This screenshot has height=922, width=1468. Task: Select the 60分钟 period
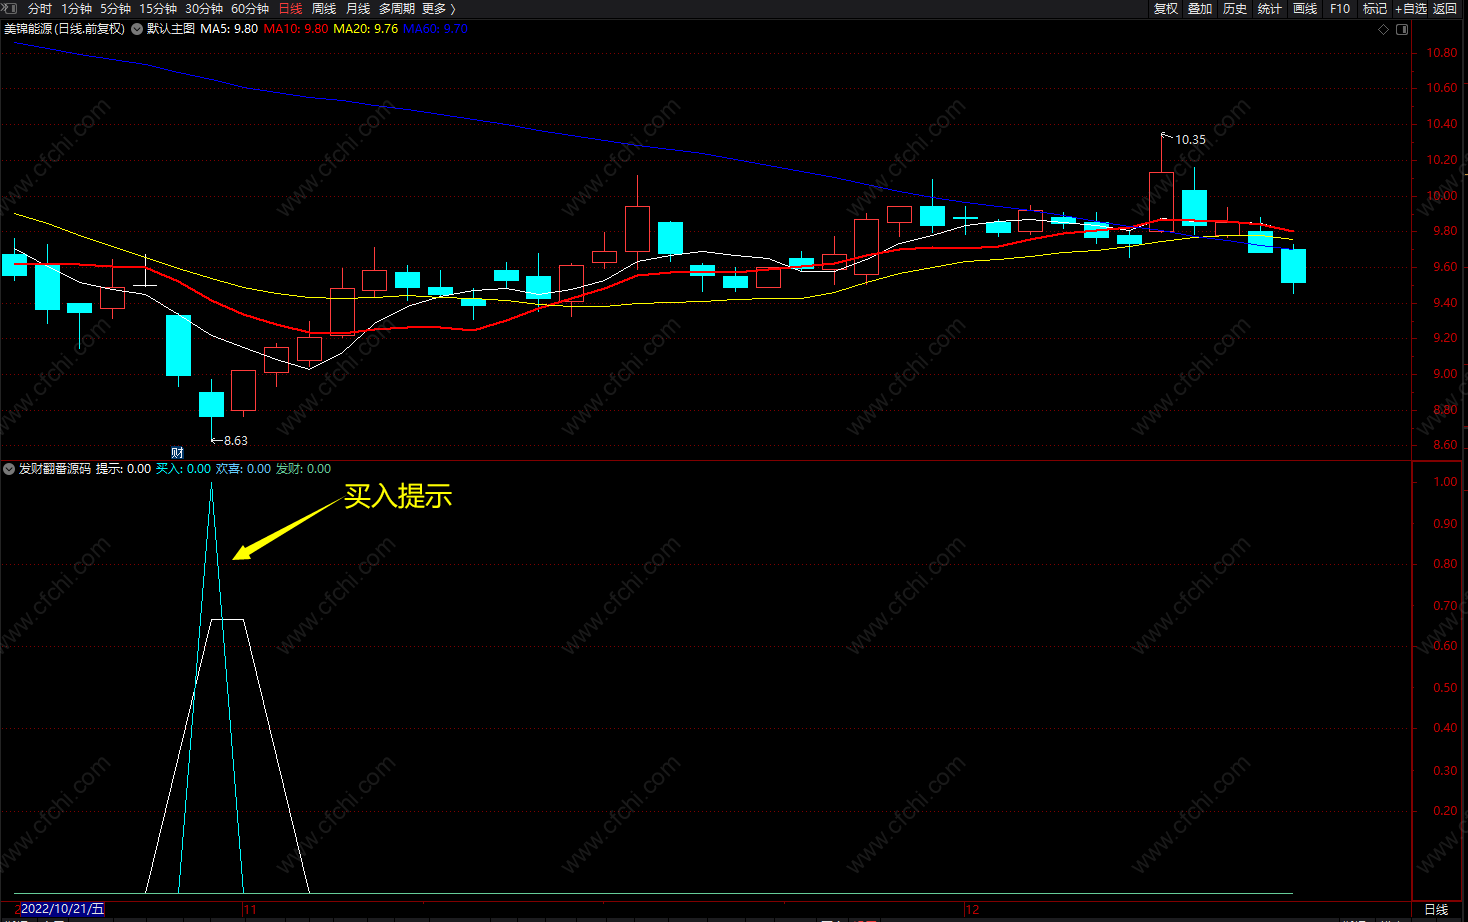click(x=250, y=8)
